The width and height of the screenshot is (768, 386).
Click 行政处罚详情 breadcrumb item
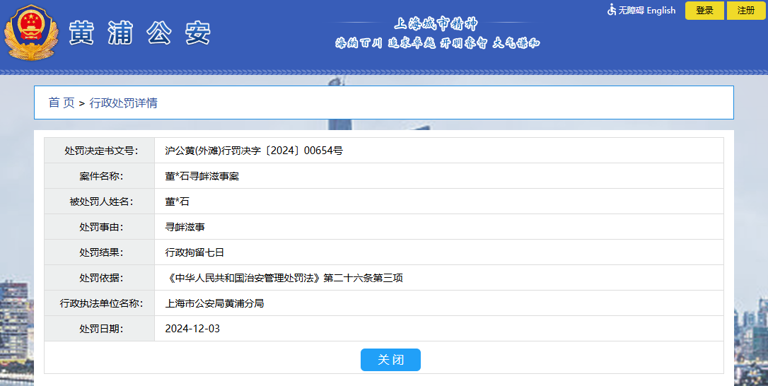(x=123, y=103)
